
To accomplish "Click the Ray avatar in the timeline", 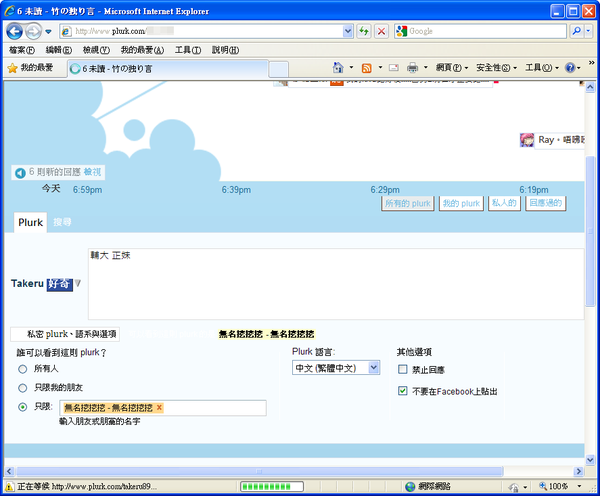I will tap(527, 140).
